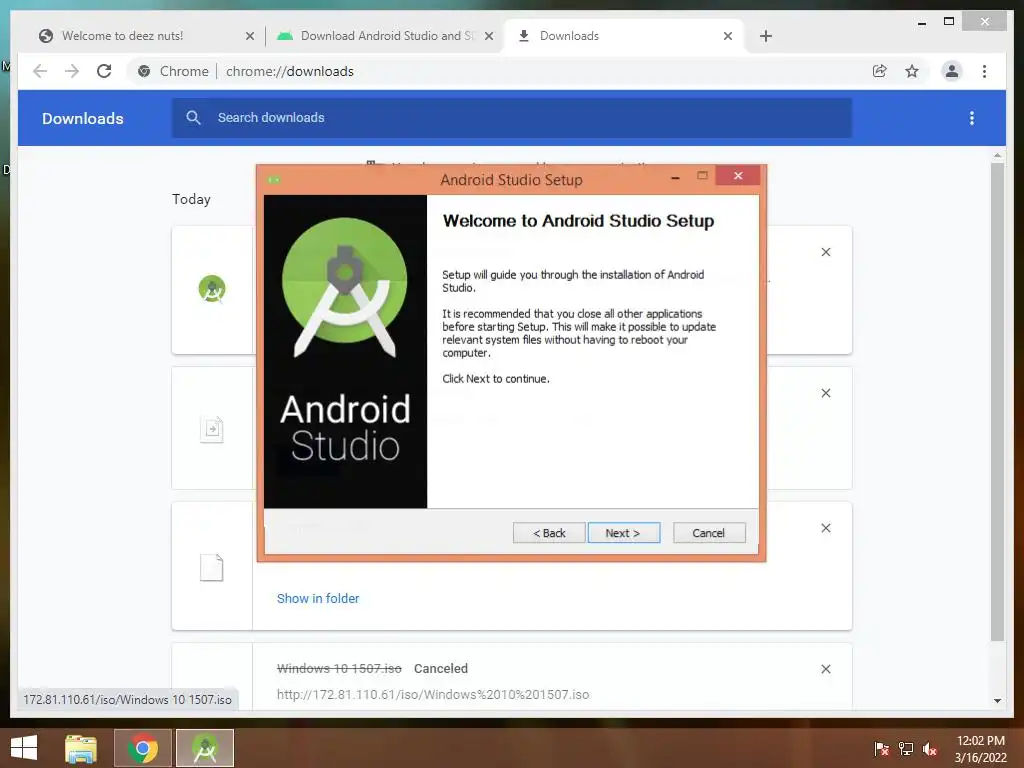
Task: Open Downloads page more actions menu
Action: (x=972, y=118)
